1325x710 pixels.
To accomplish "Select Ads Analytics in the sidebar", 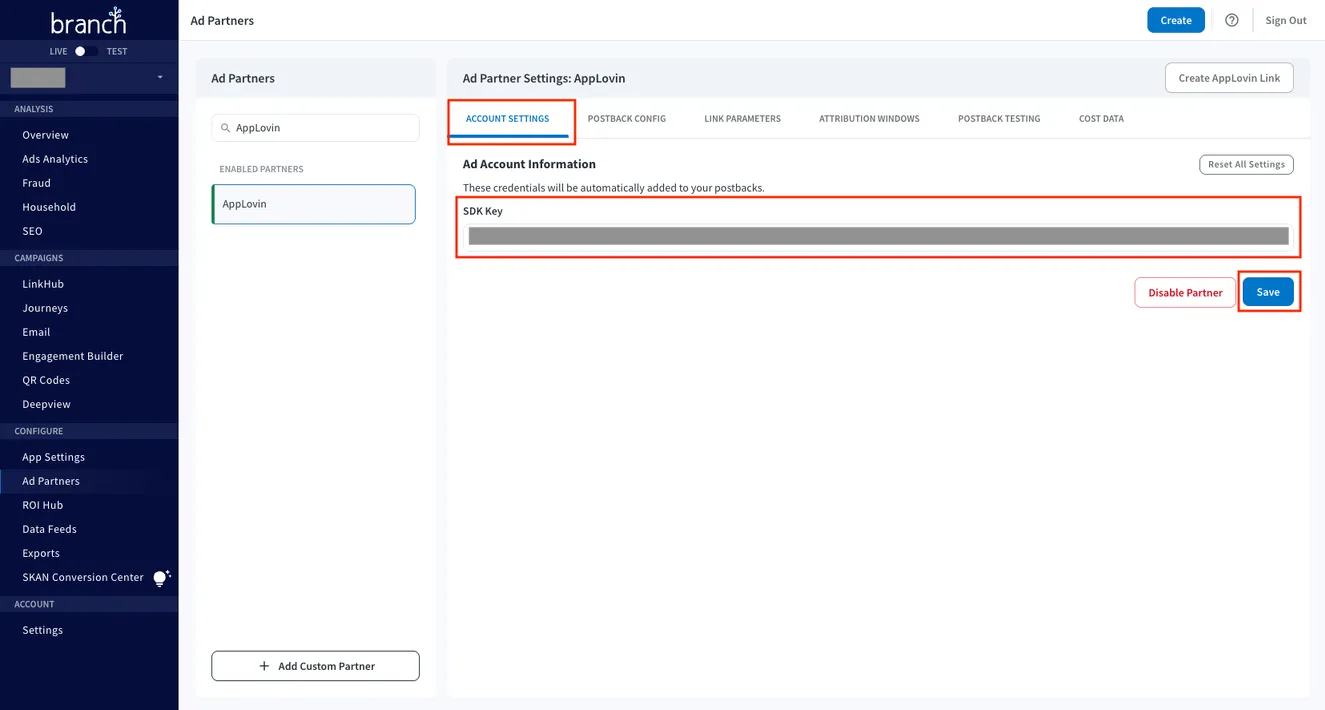I will [55, 158].
